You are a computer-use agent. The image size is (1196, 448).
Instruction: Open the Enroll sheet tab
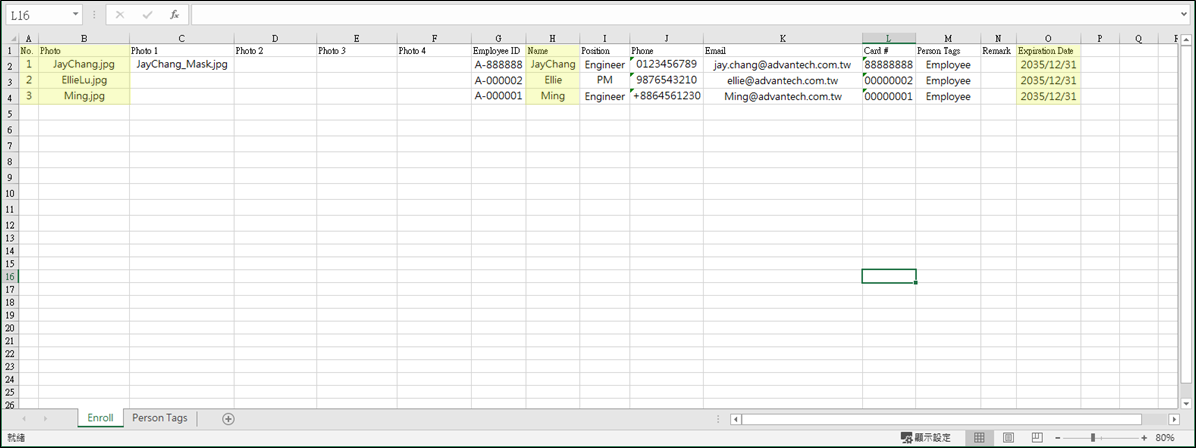coord(101,418)
